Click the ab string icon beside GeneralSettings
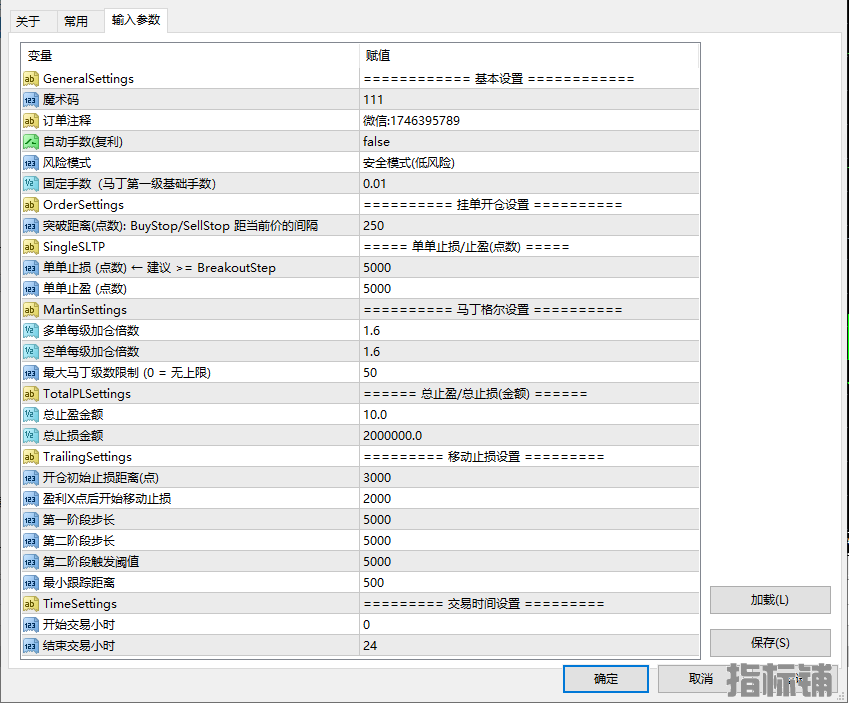Image resolution: width=849 pixels, height=705 pixels. click(x=30, y=78)
